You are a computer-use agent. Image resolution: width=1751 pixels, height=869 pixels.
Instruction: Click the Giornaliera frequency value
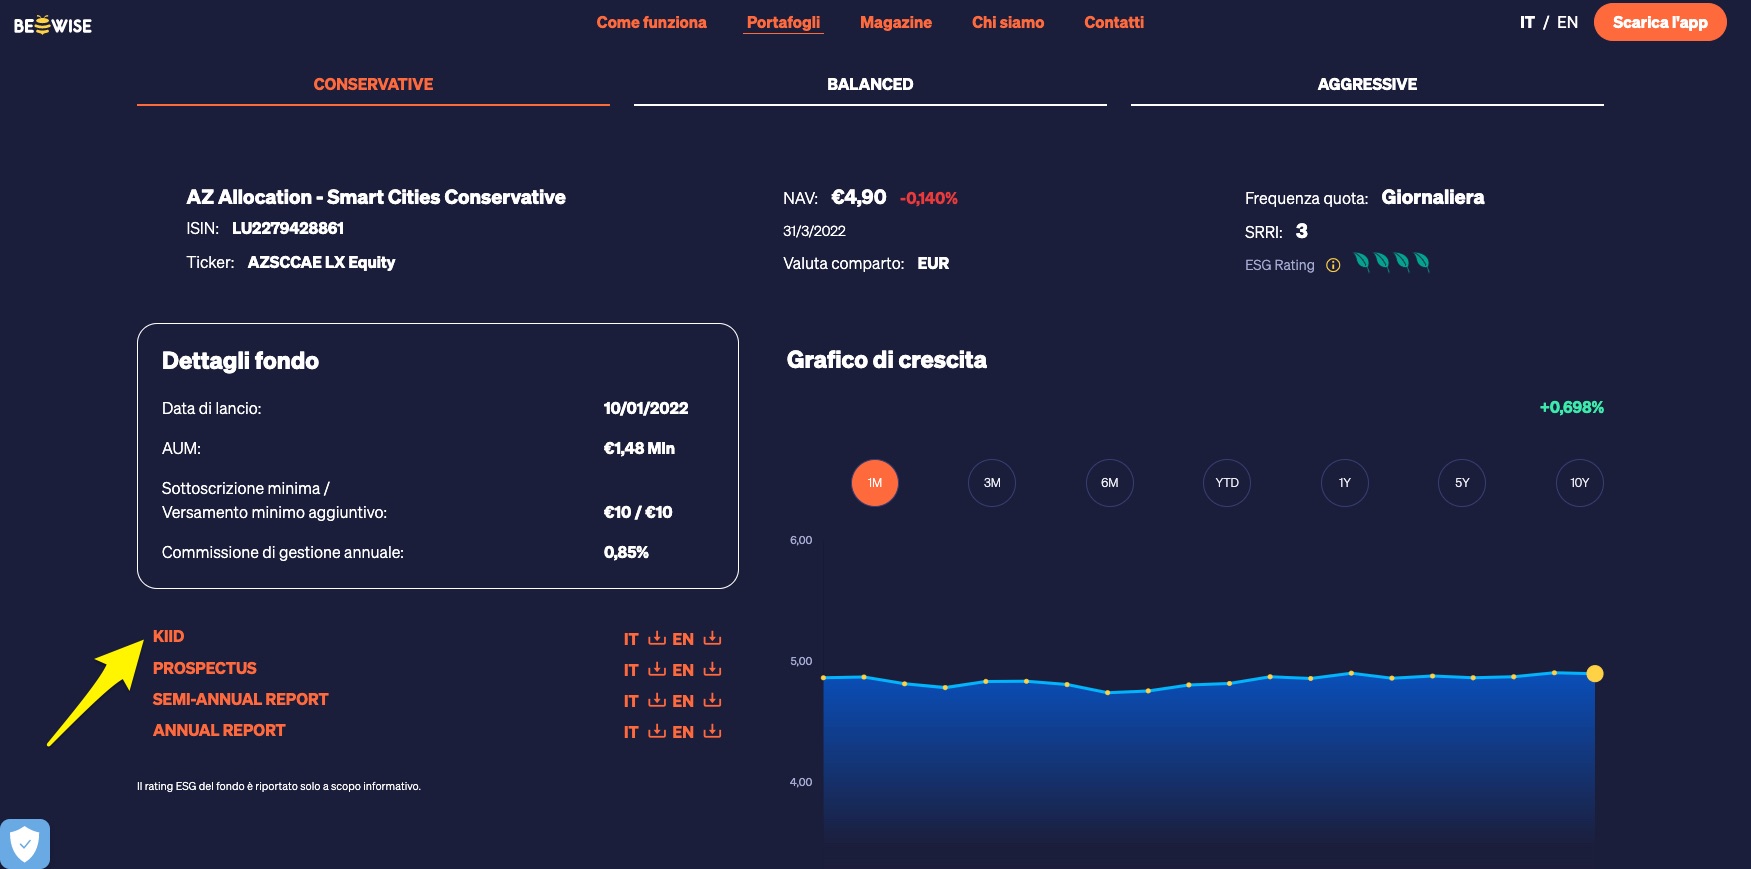[1432, 197]
